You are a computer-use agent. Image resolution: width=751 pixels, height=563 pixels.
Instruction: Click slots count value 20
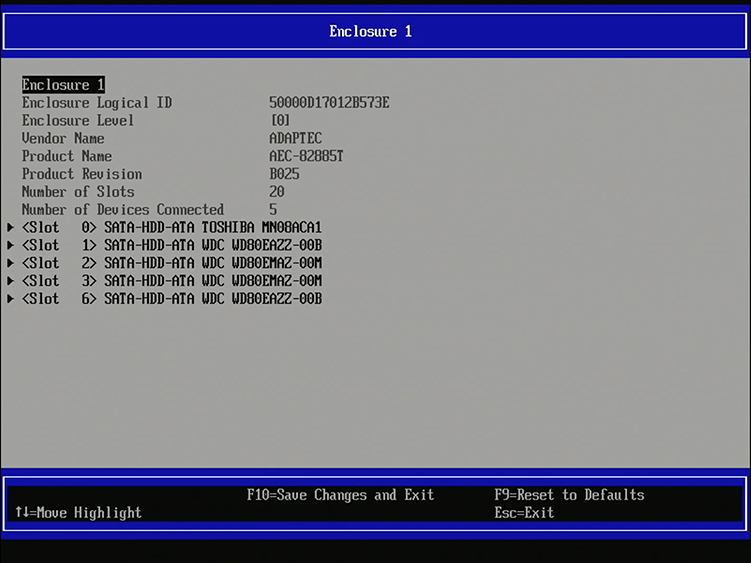pyautogui.click(x=277, y=192)
